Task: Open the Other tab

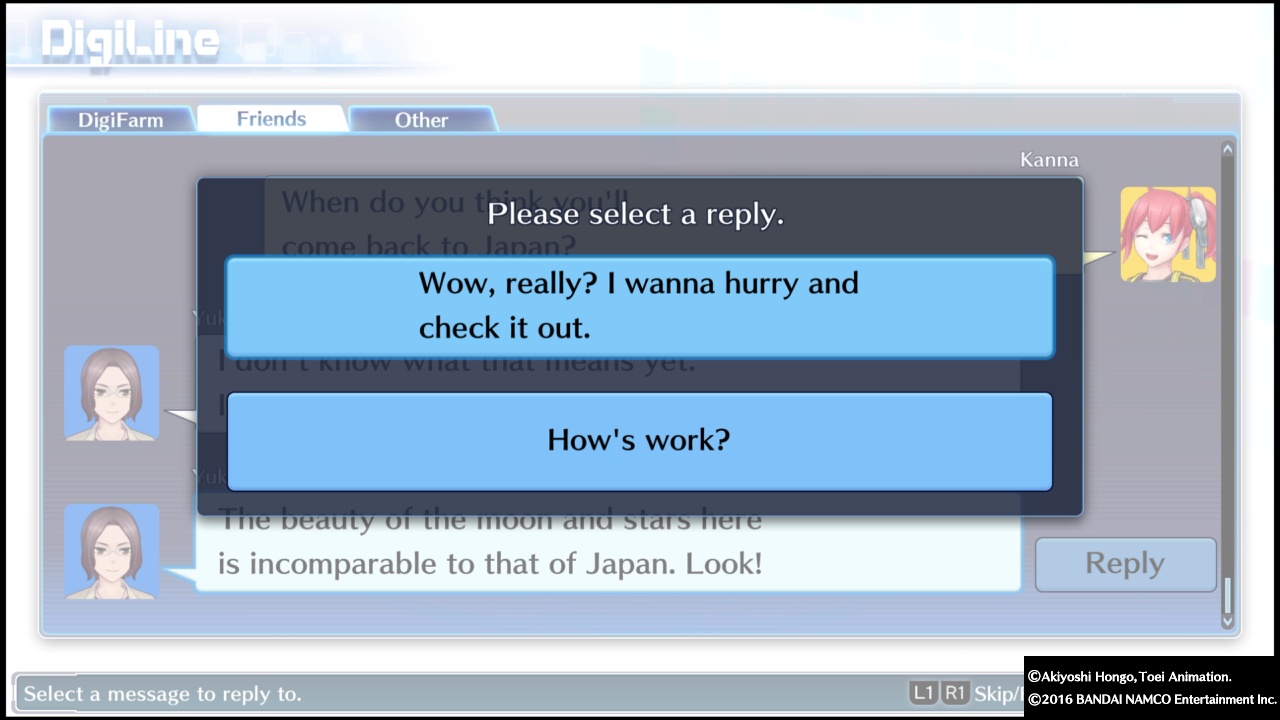Action: [x=421, y=120]
